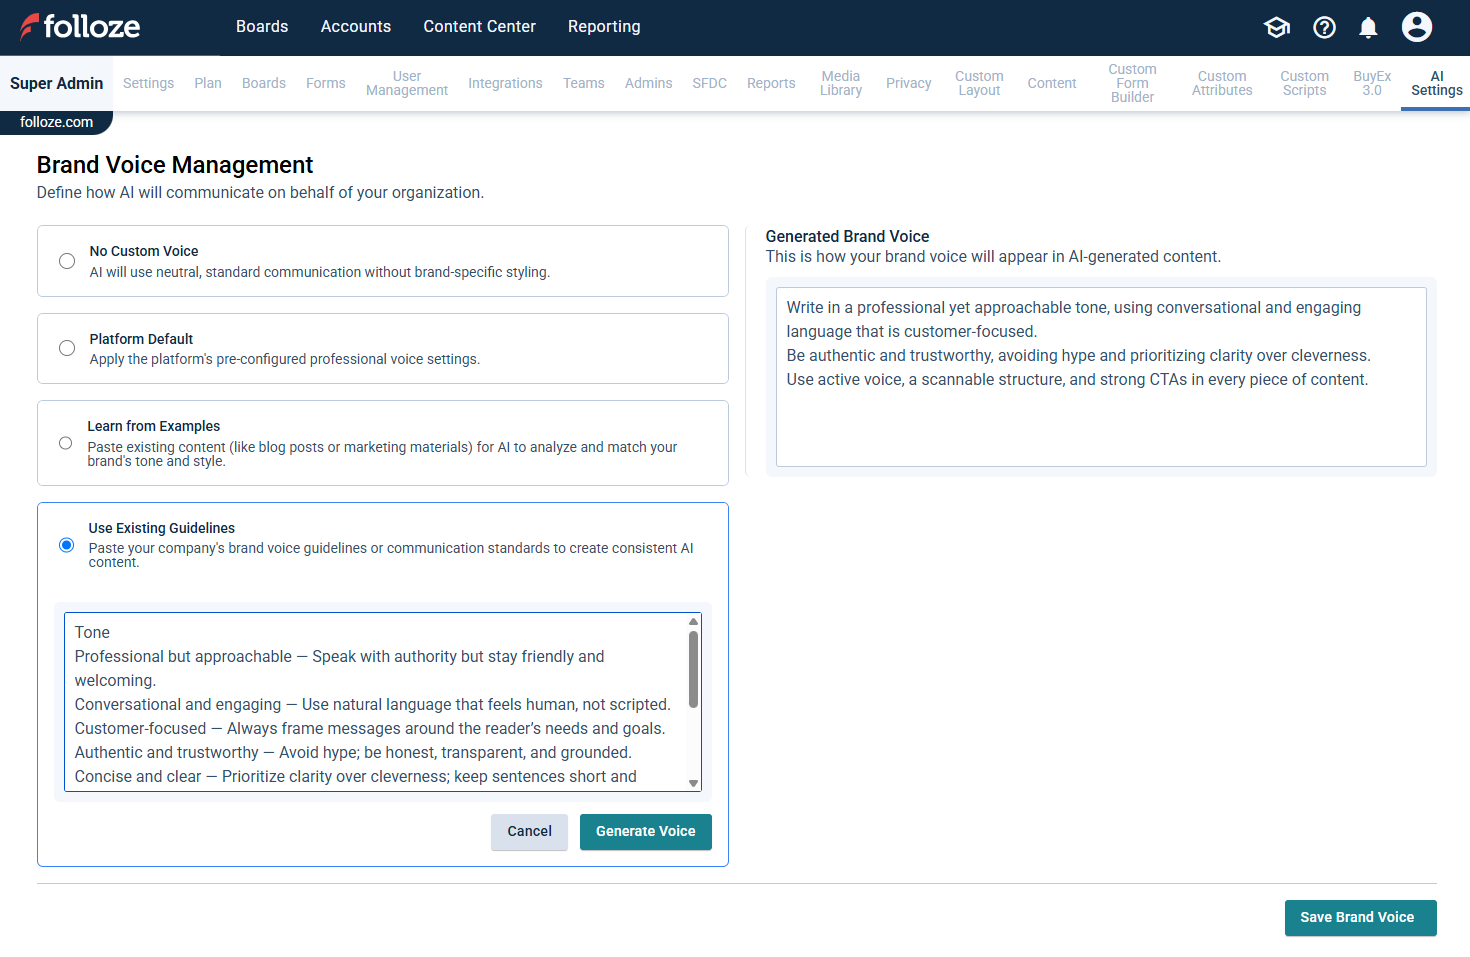Click the Folloze logo
1470x957 pixels.
(x=80, y=27)
